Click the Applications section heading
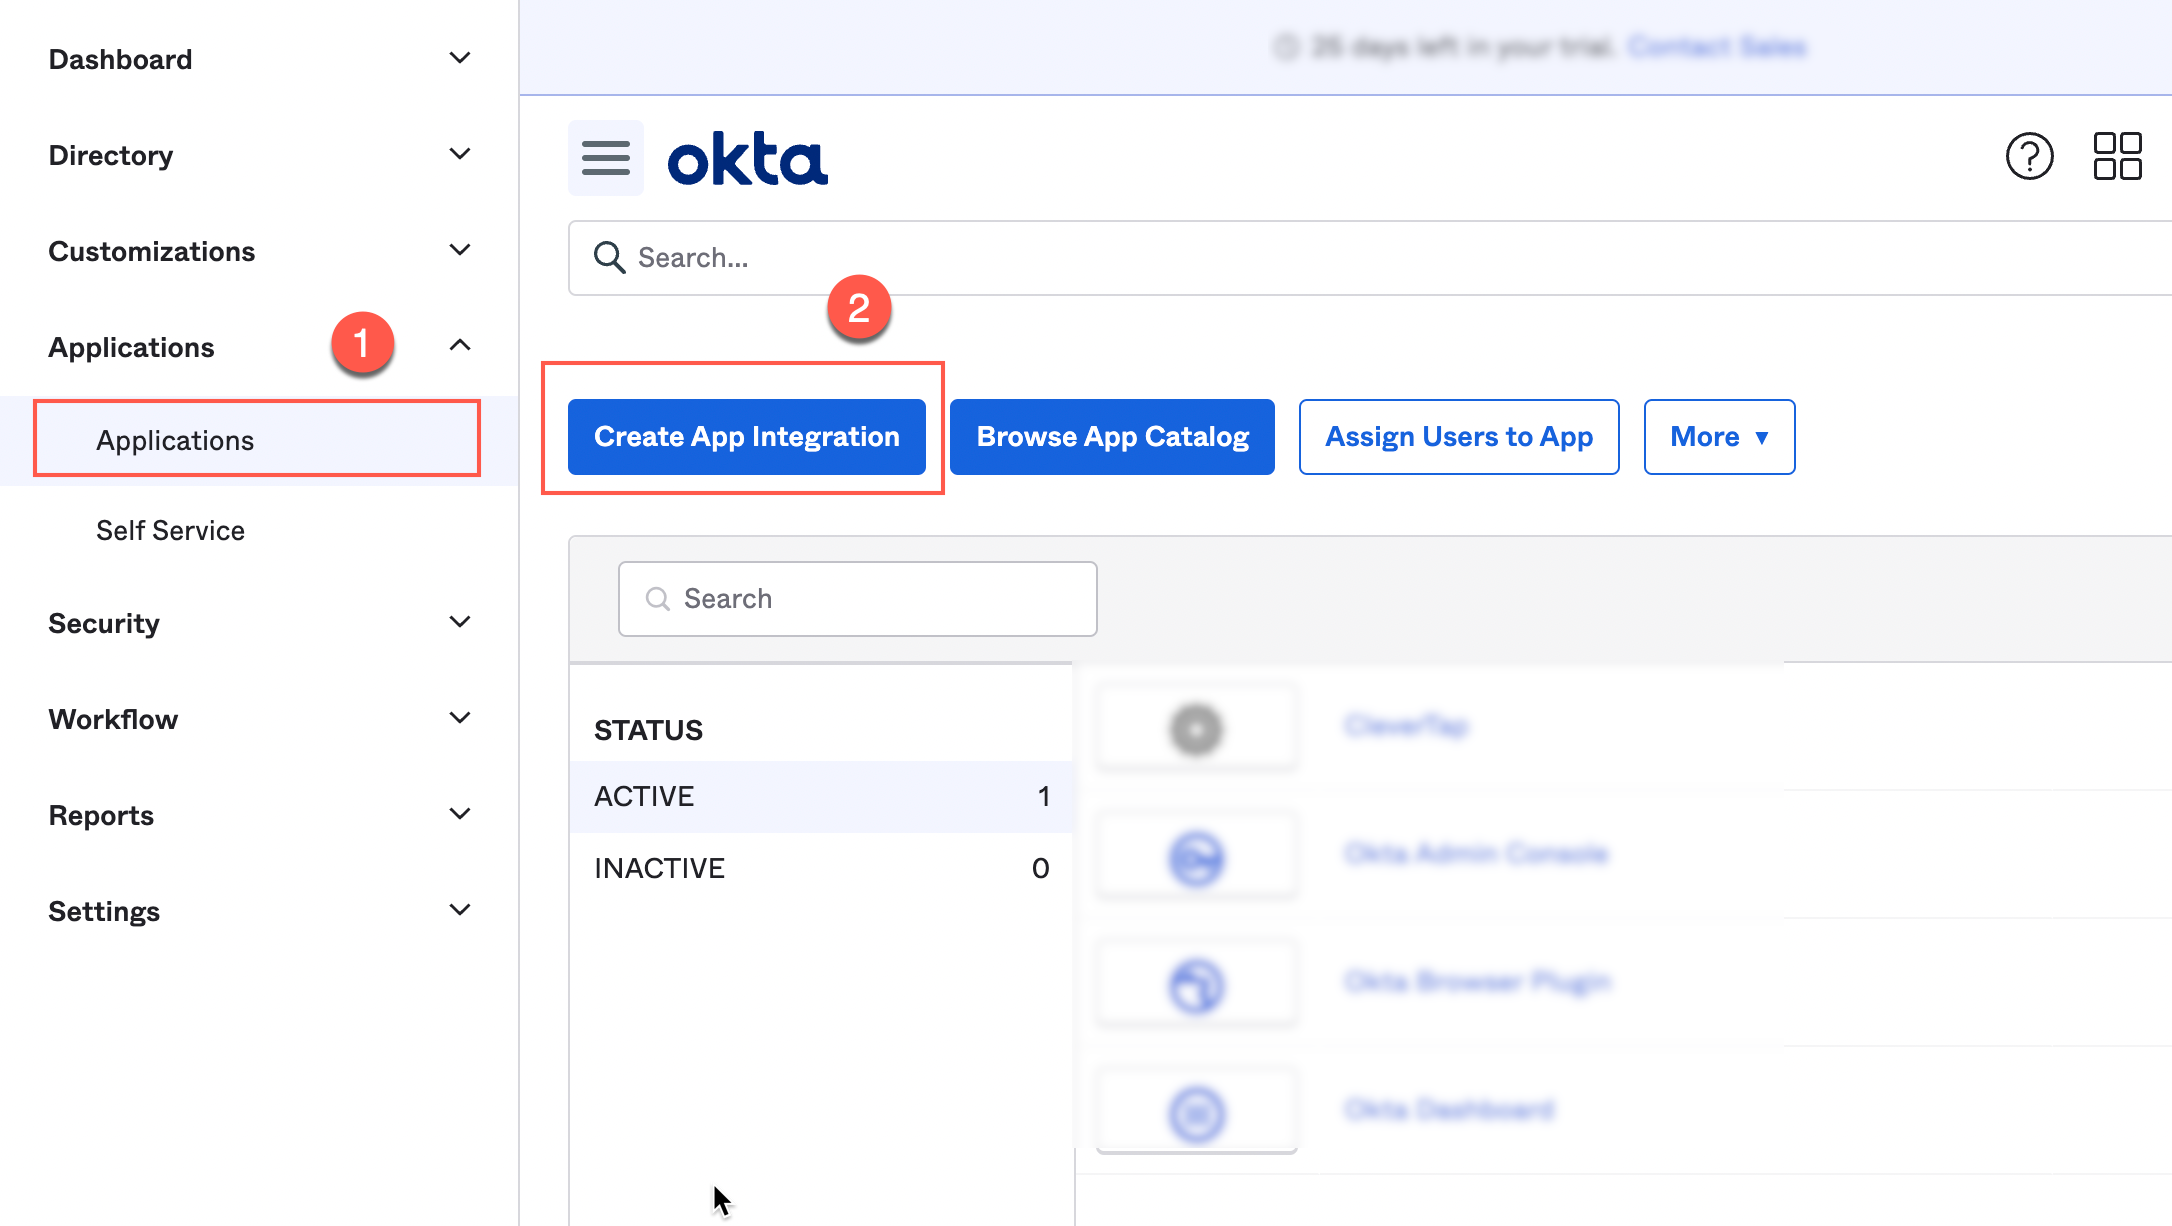Viewport: 2172px width, 1226px height. pyautogui.click(x=131, y=347)
